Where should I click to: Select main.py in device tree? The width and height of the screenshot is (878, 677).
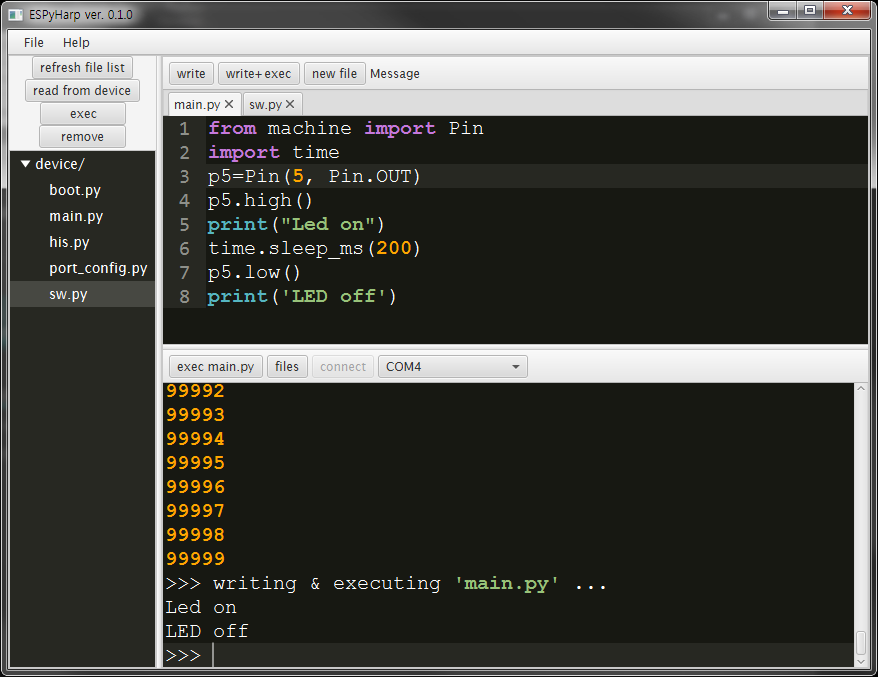coord(82,216)
